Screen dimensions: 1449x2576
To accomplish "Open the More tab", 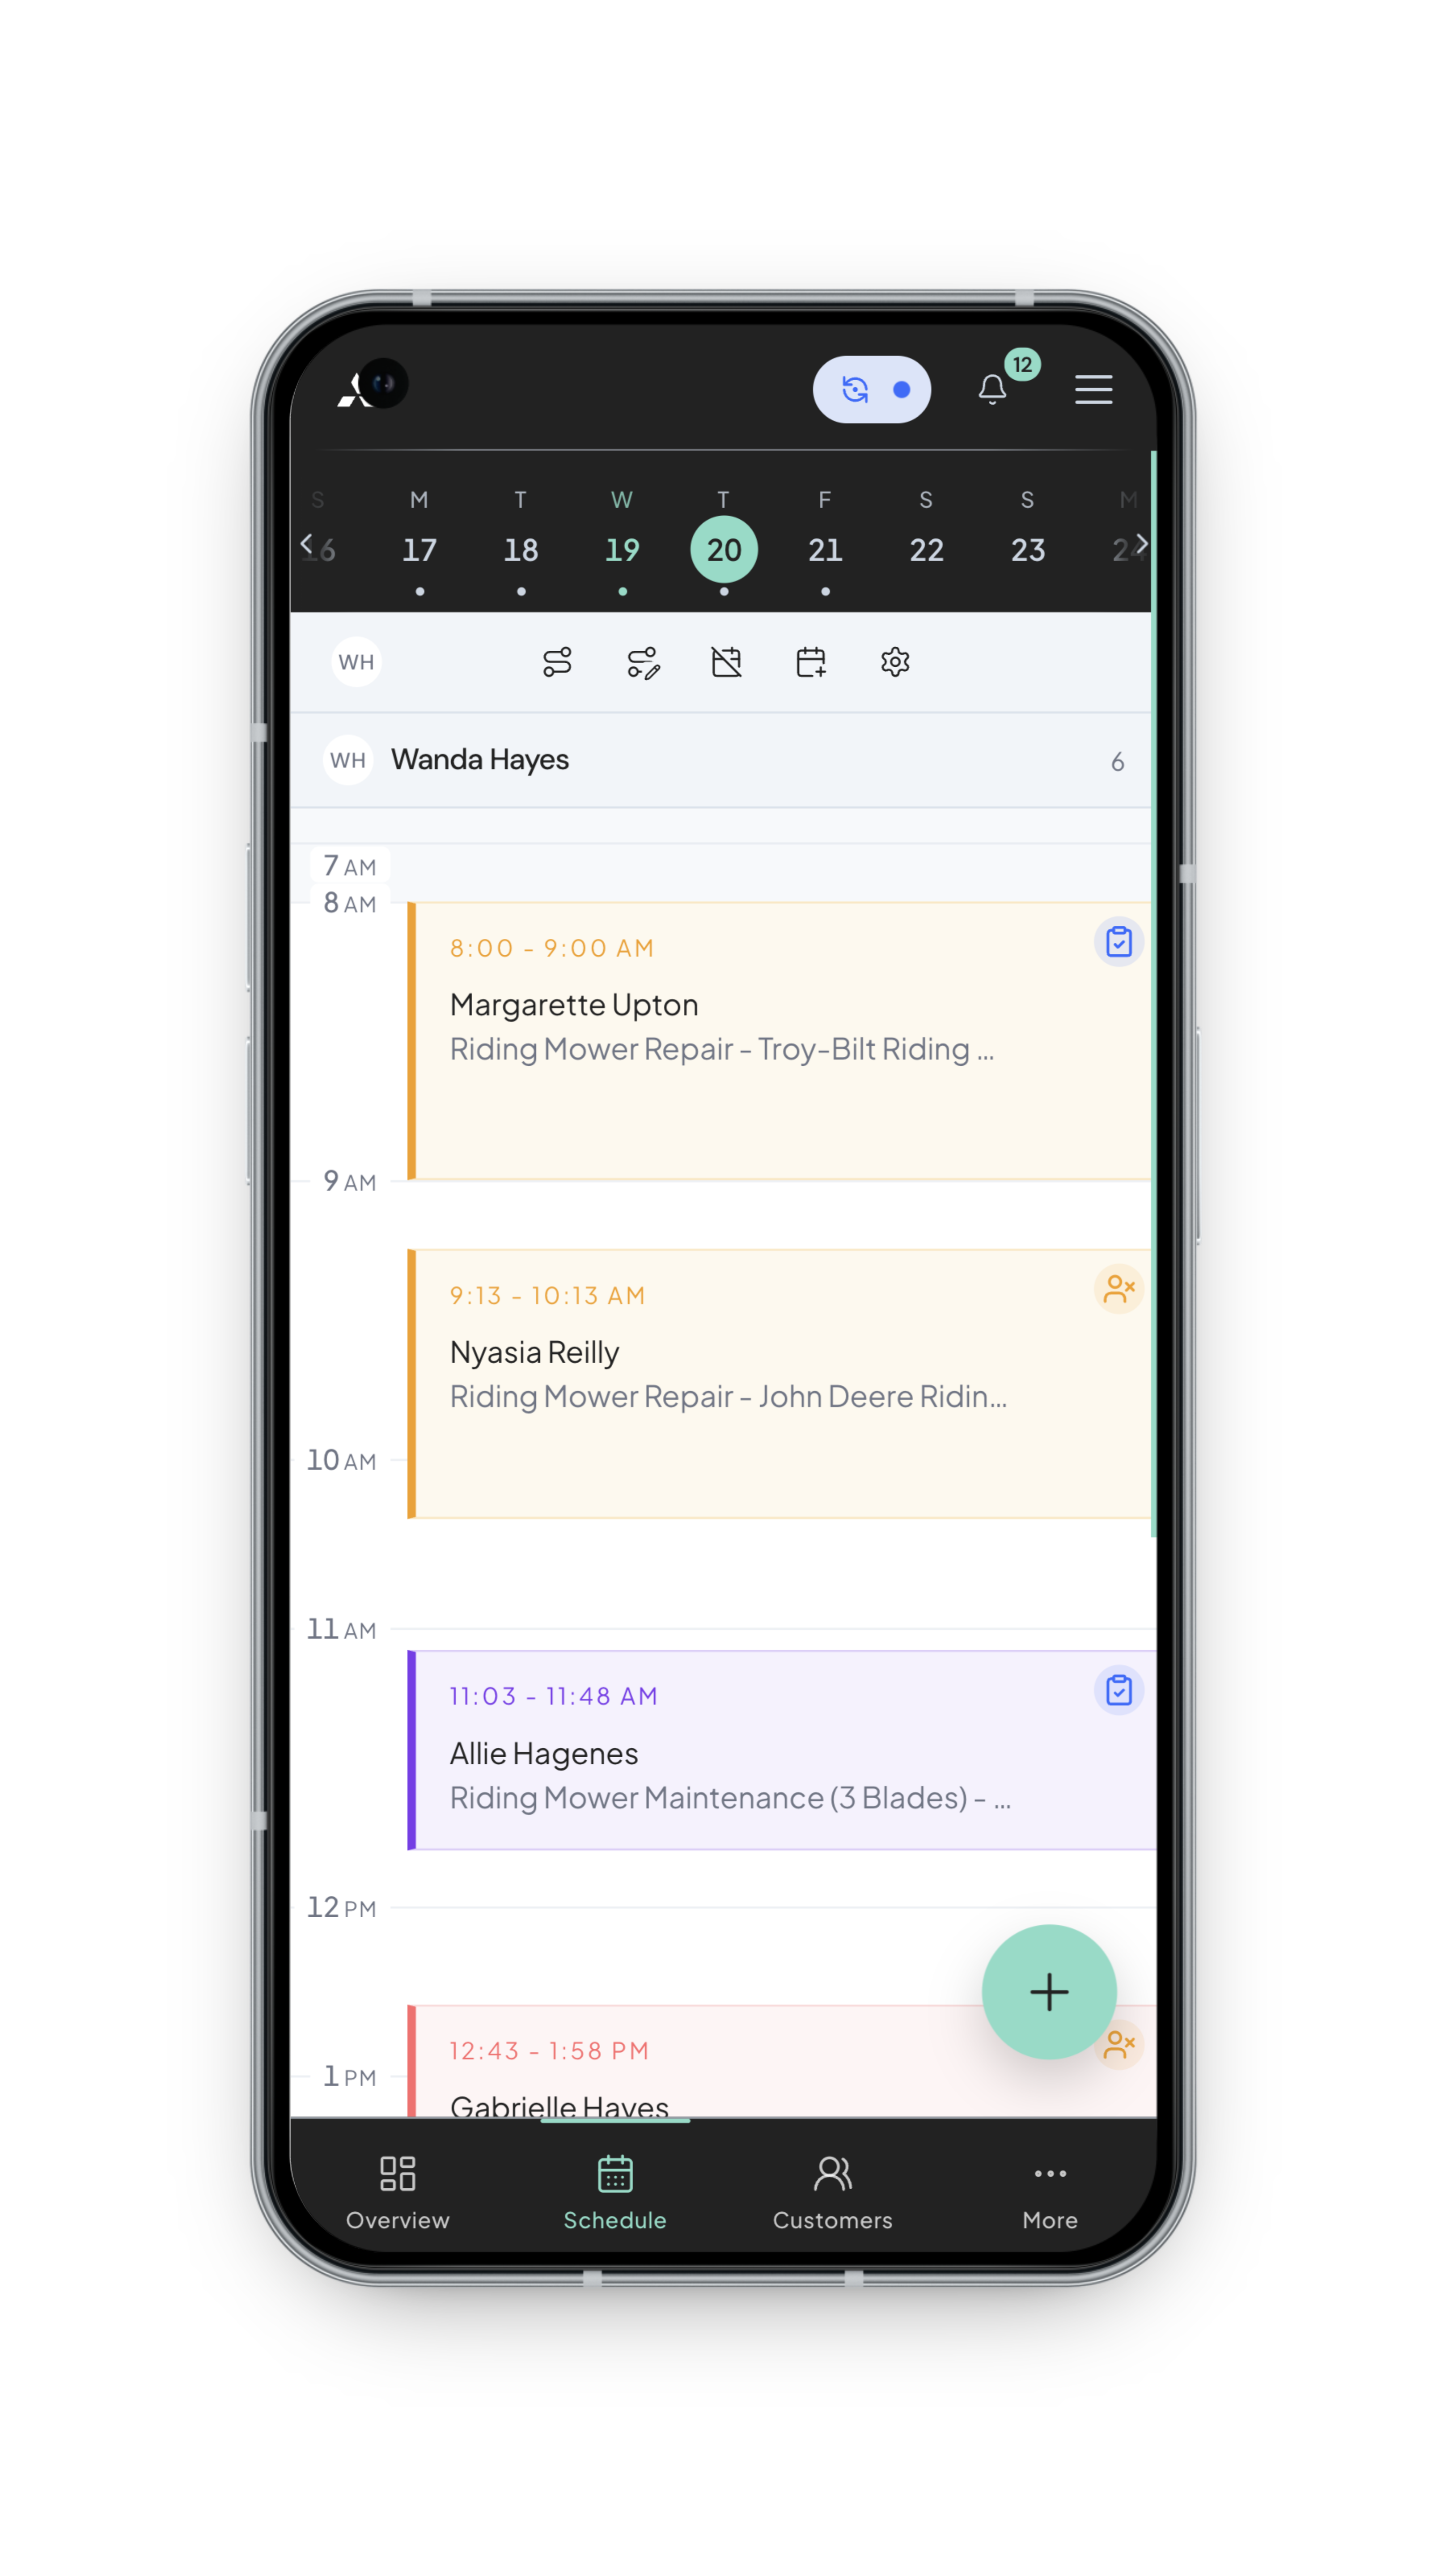I will point(1050,2194).
